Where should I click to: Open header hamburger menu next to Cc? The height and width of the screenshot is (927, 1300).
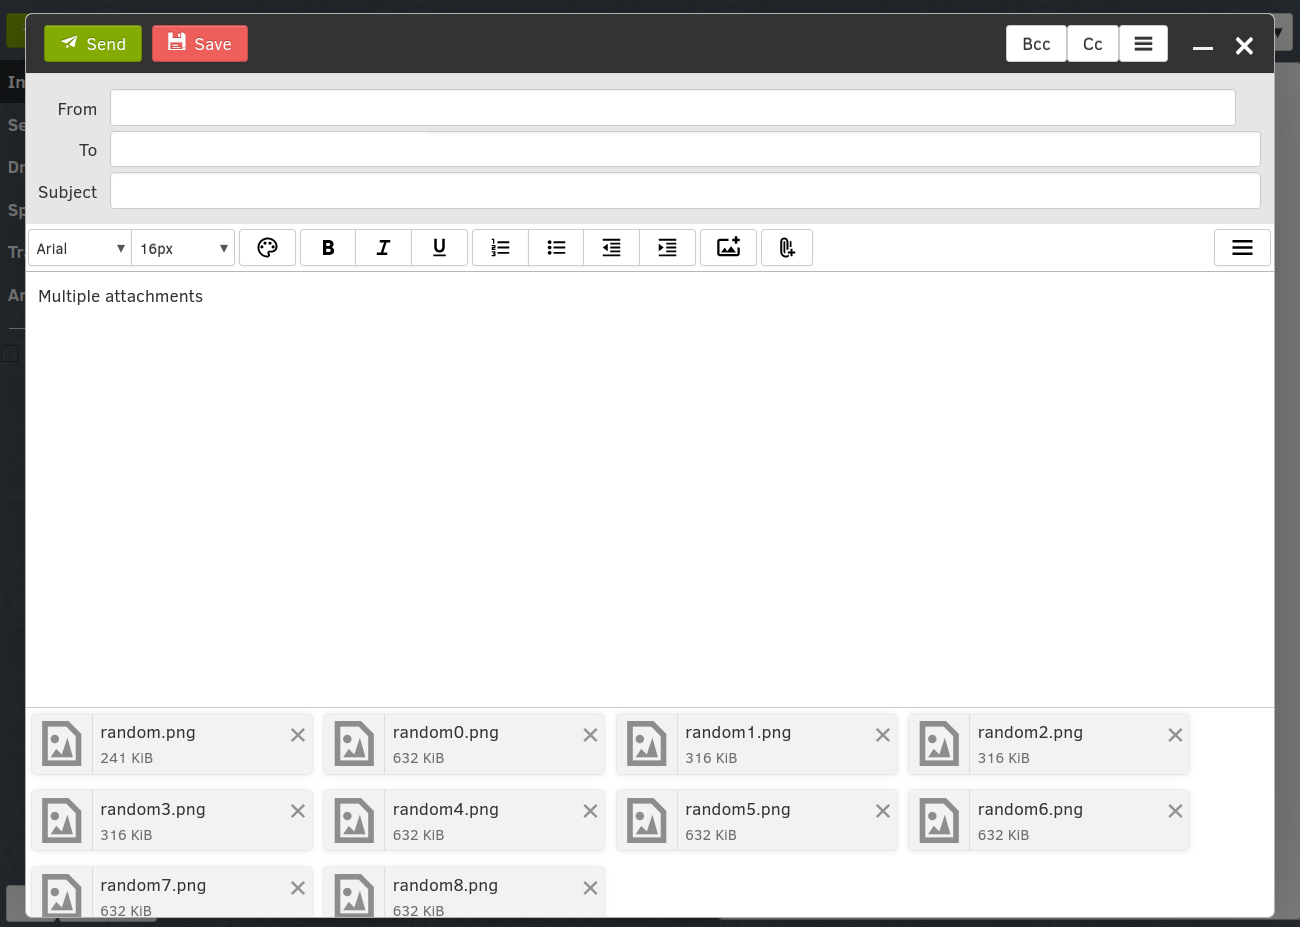(x=1143, y=44)
